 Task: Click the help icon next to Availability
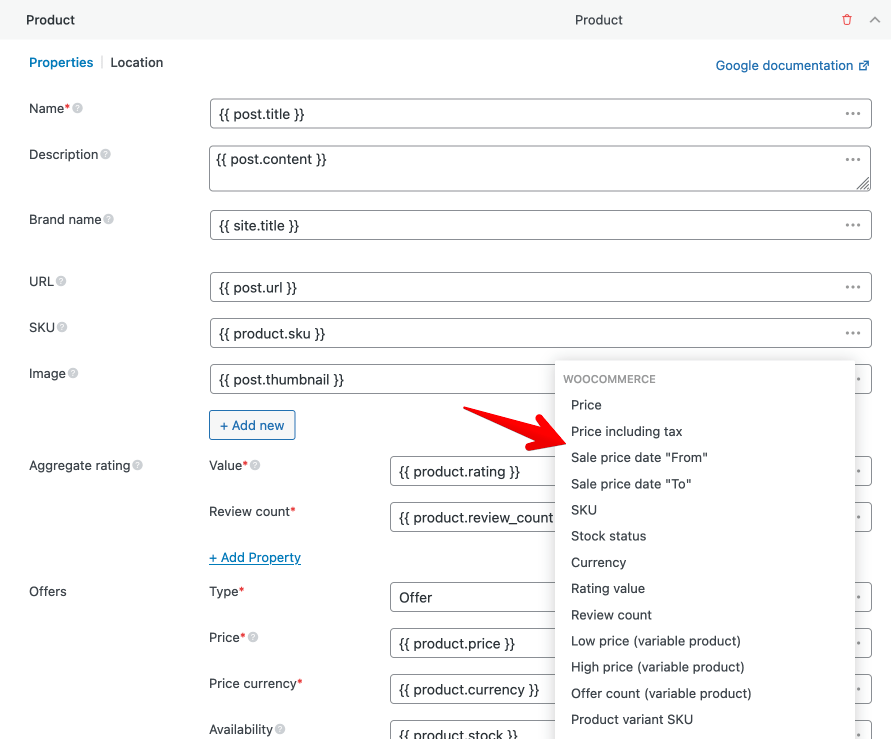[x=280, y=729]
